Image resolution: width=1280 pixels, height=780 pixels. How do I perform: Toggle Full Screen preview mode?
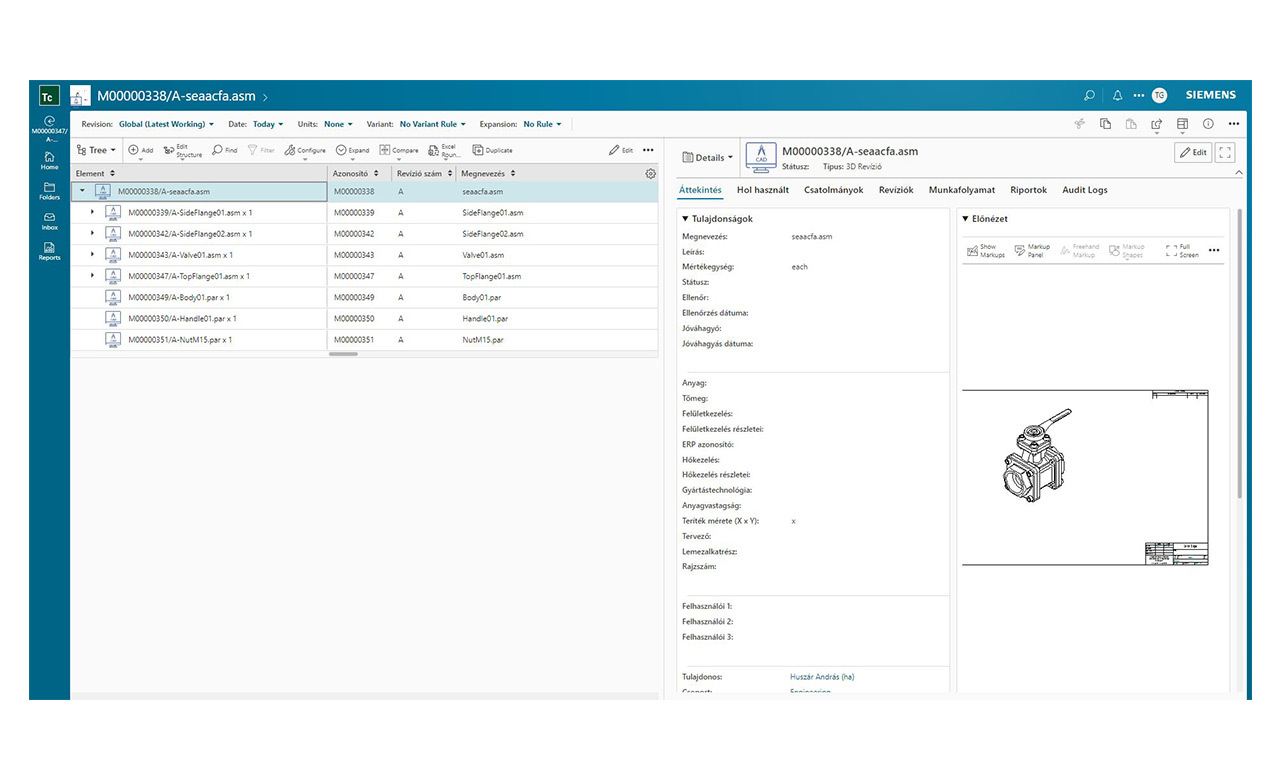[x=1181, y=250]
